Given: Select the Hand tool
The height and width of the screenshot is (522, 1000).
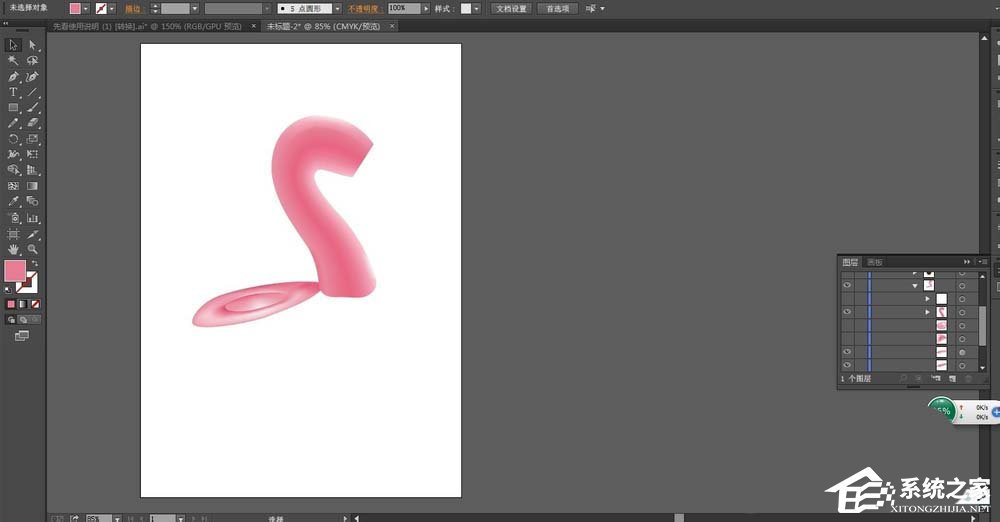Looking at the screenshot, I should coord(14,248).
